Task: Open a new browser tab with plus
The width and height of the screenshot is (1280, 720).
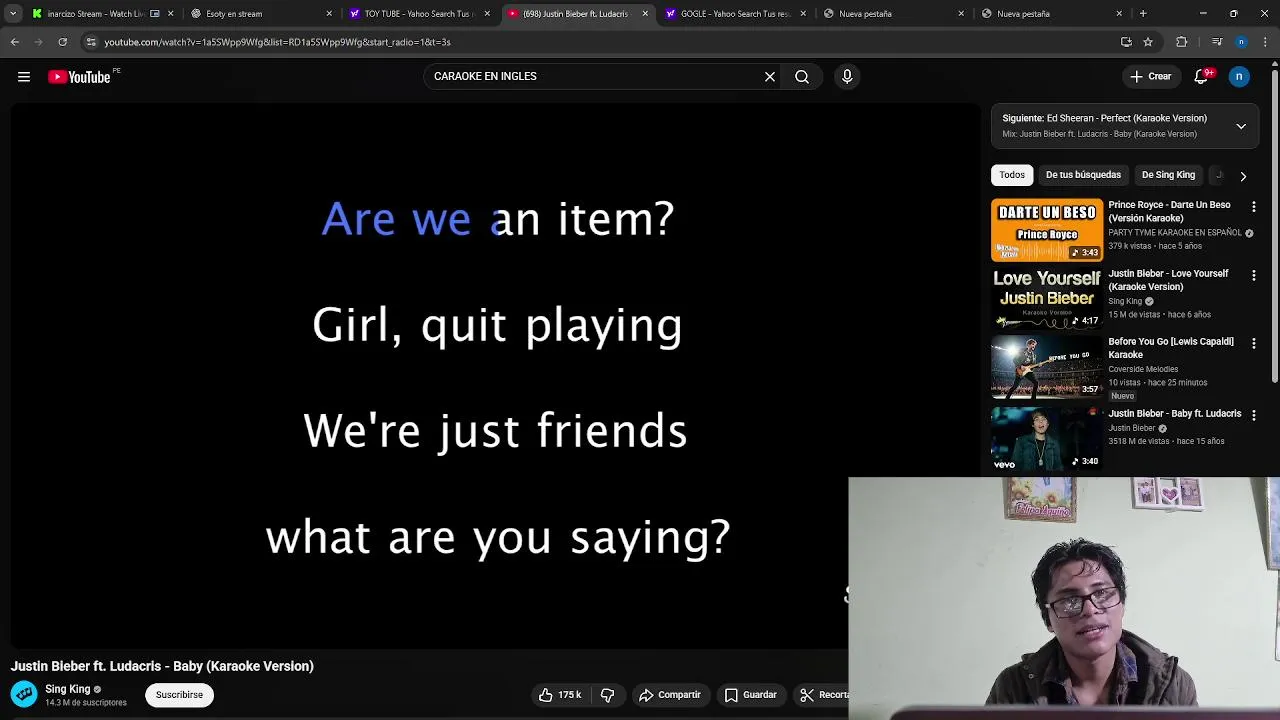Action: coord(1143,14)
